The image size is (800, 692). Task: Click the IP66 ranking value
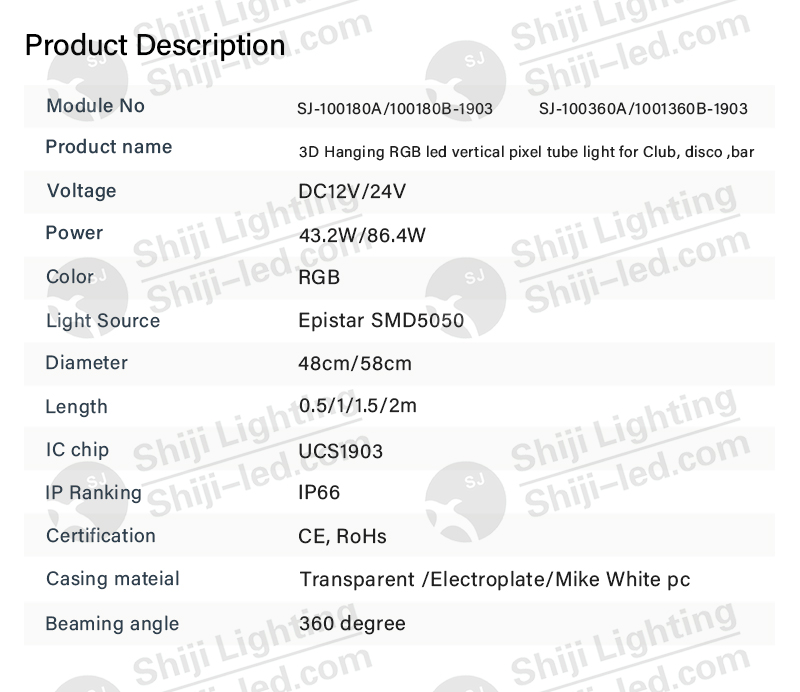click(319, 493)
